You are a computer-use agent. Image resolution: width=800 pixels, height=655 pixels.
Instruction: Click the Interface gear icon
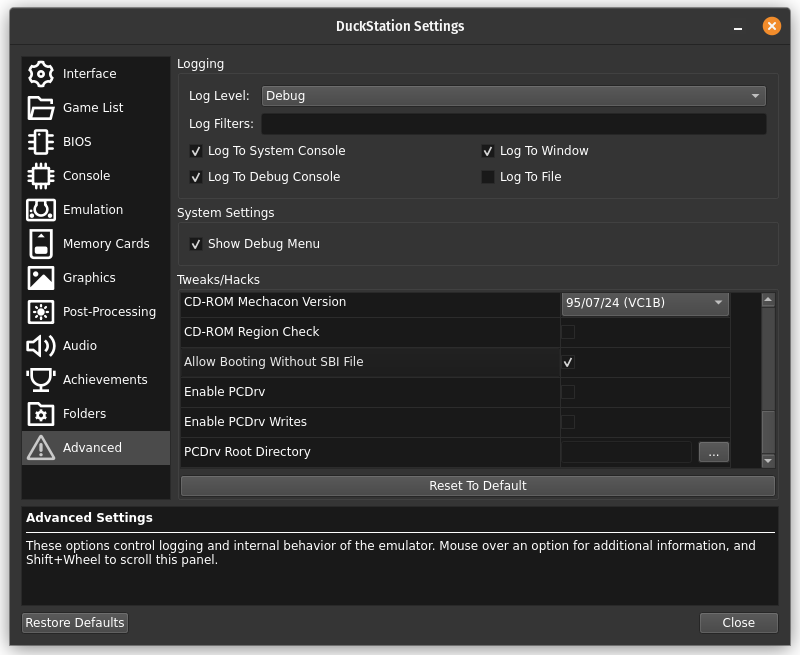[x=41, y=74]
